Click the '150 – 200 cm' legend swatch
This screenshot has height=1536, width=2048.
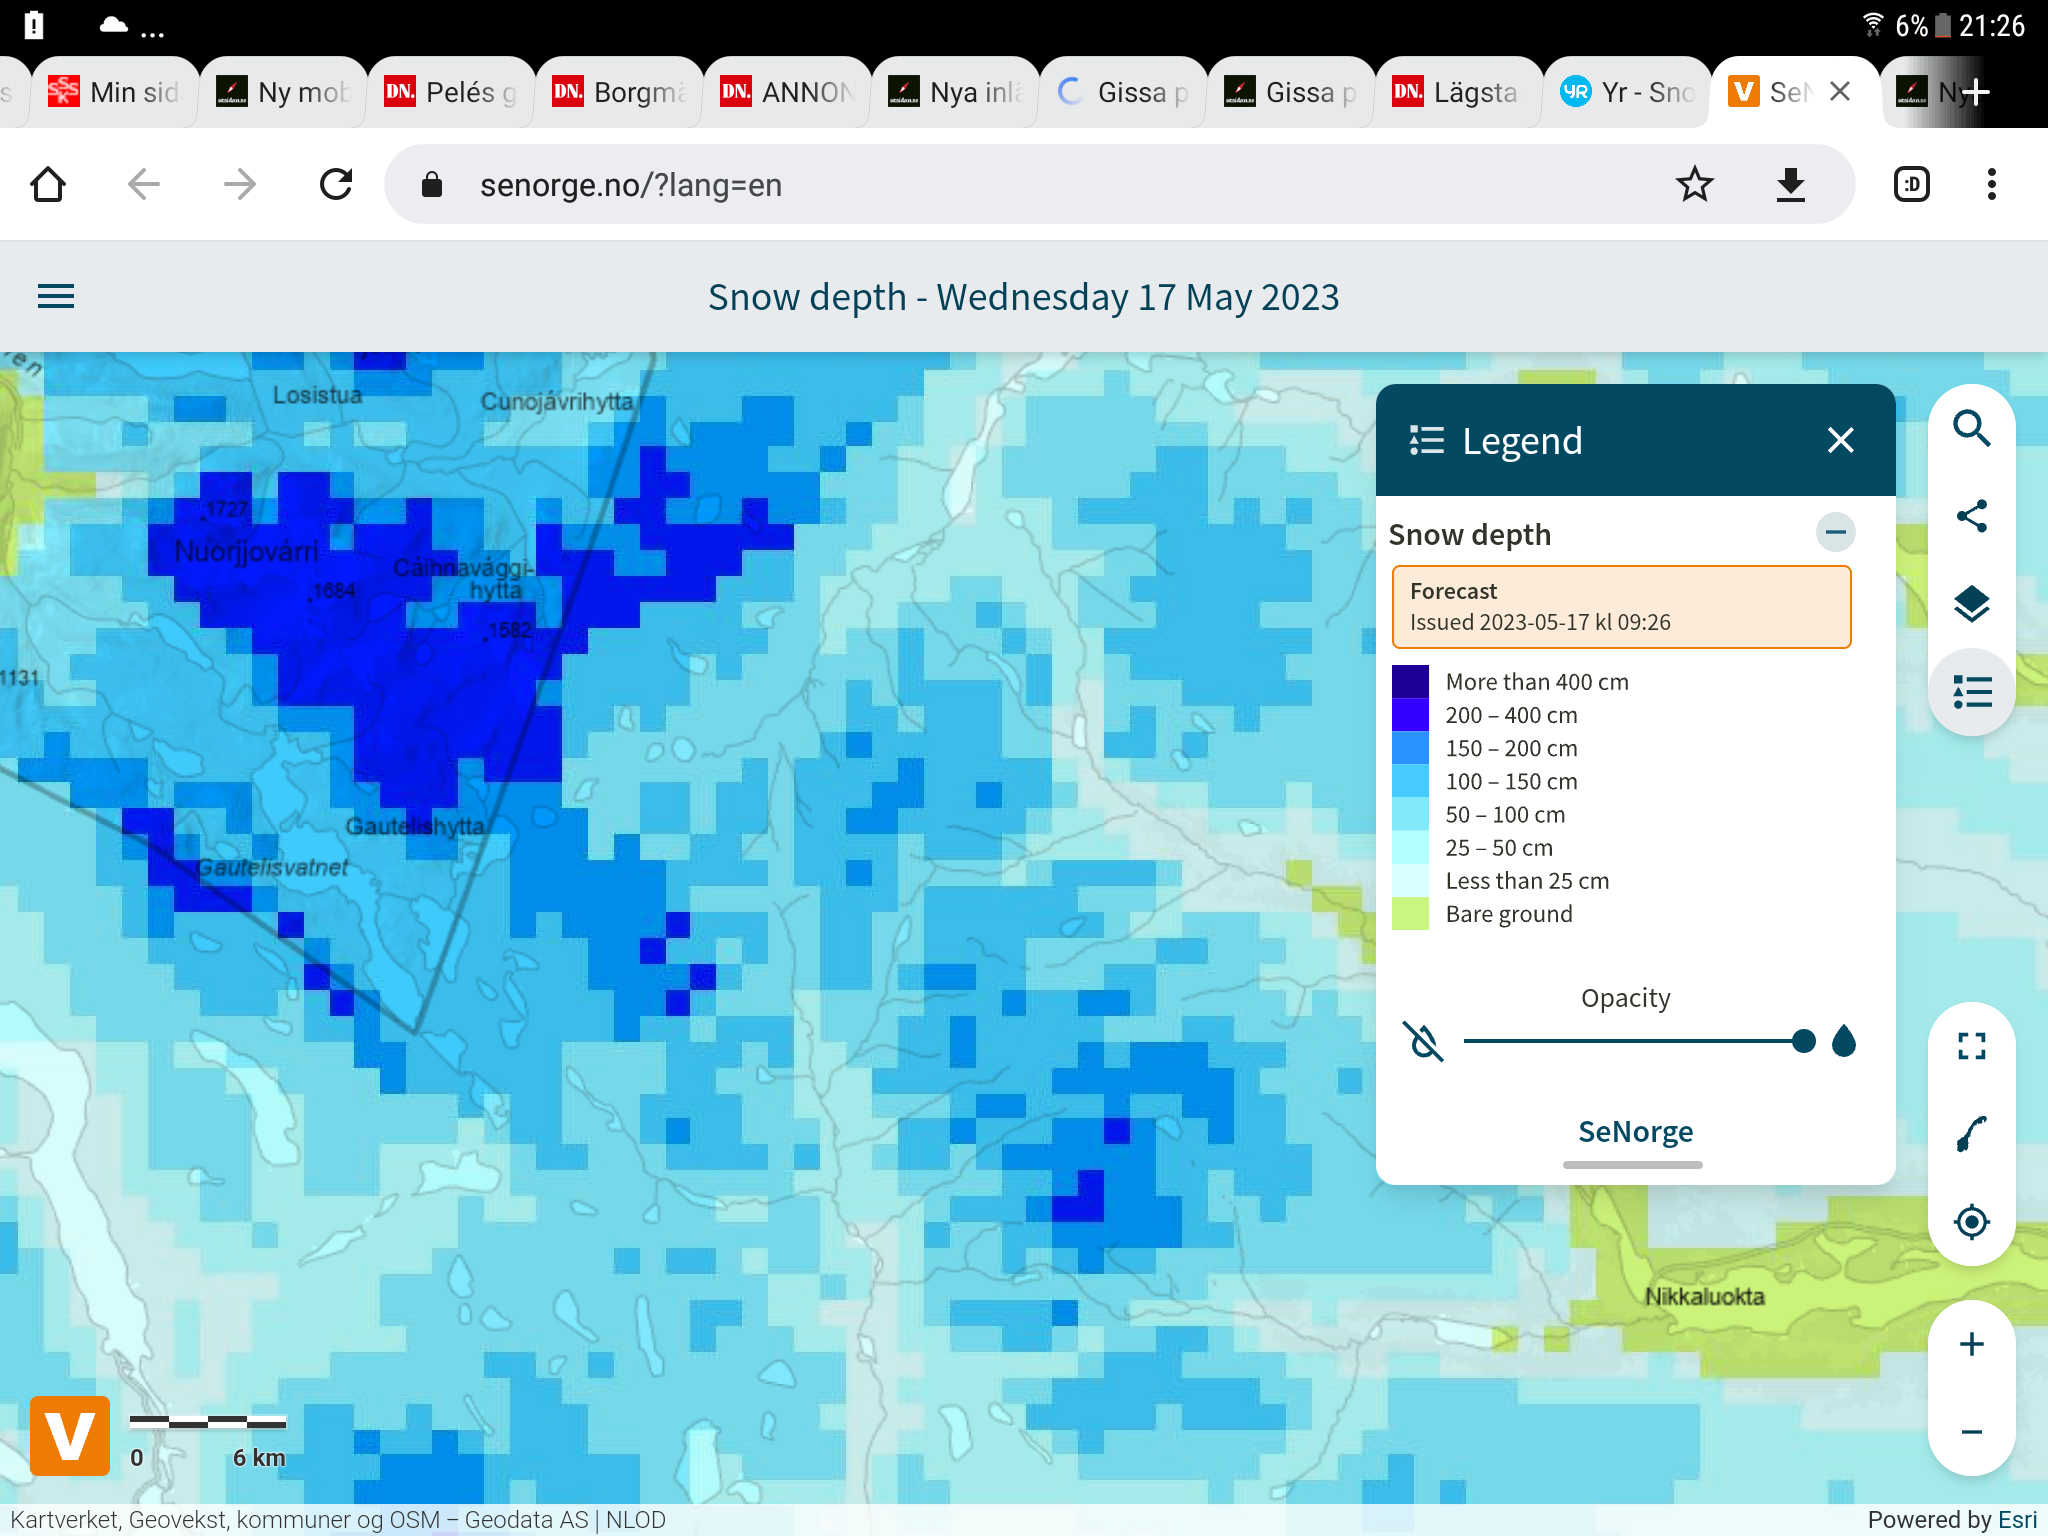(x=1410, y=748)
